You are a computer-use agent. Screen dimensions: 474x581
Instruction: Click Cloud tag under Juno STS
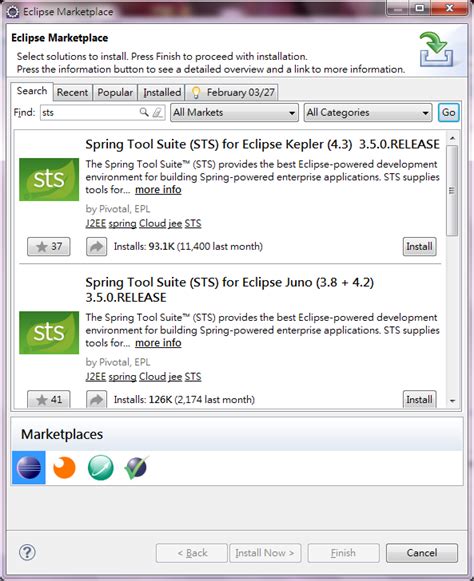tap(152, 376)
